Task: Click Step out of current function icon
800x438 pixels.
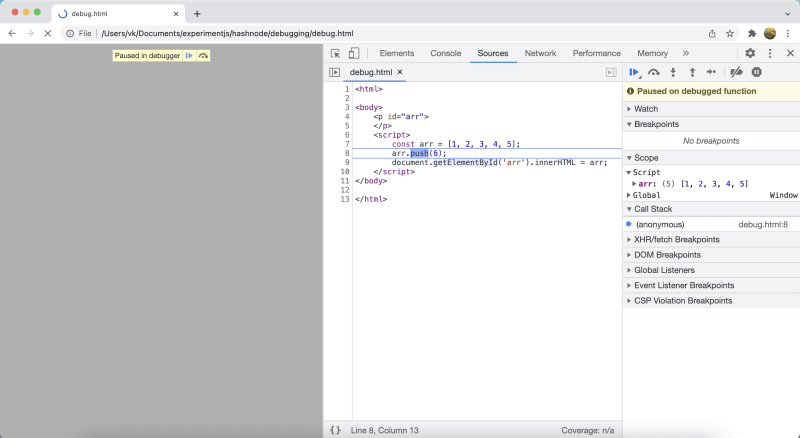Action: [692, 72]
